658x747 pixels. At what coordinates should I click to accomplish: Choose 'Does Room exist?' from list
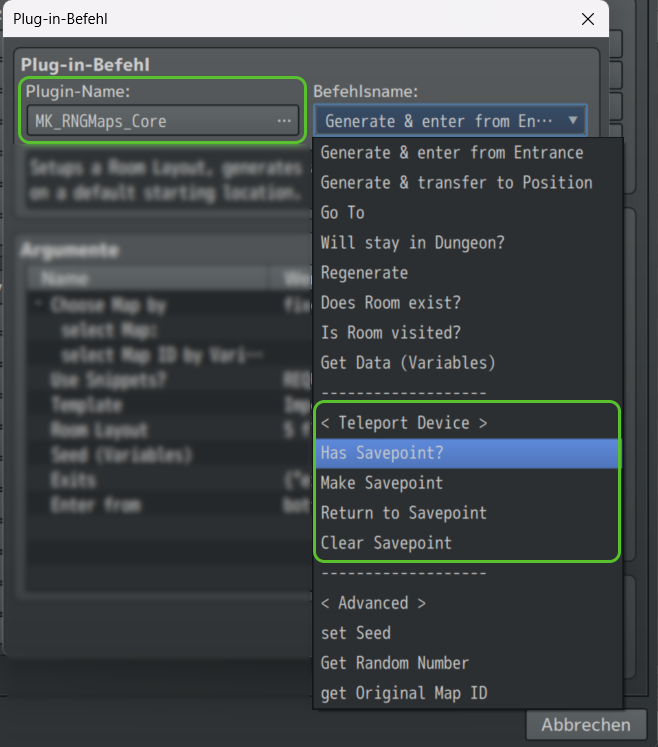[x=468, y=303]
